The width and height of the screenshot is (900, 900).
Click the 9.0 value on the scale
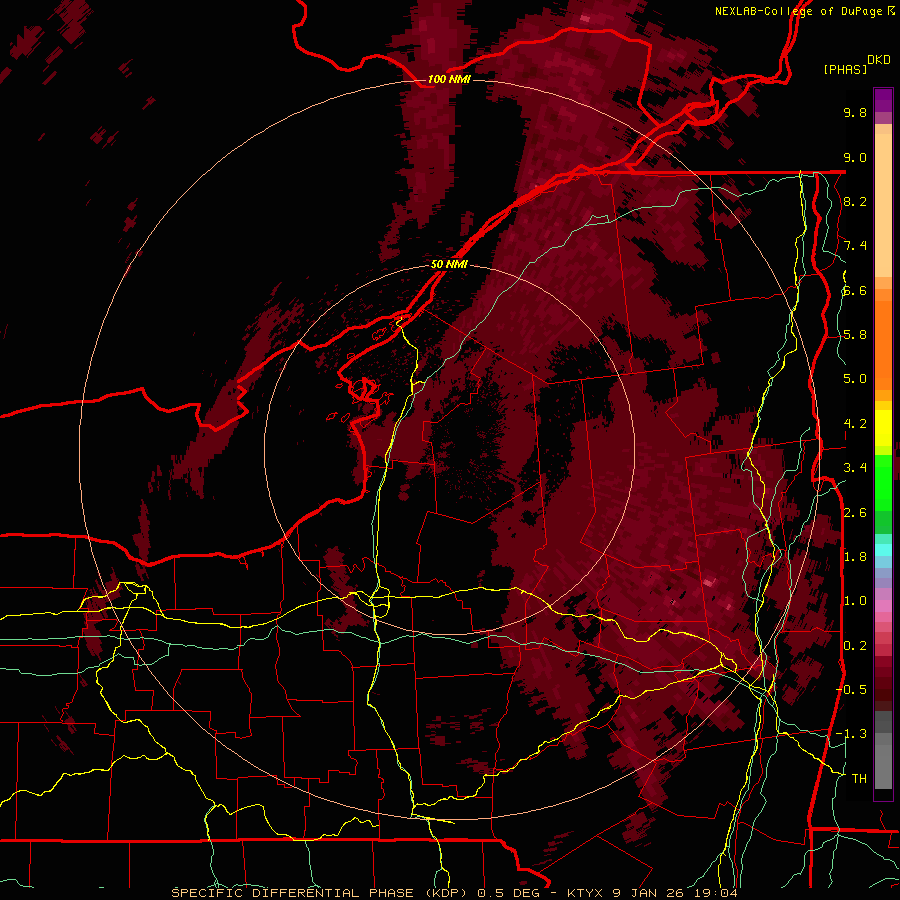(x=855, y=157)
